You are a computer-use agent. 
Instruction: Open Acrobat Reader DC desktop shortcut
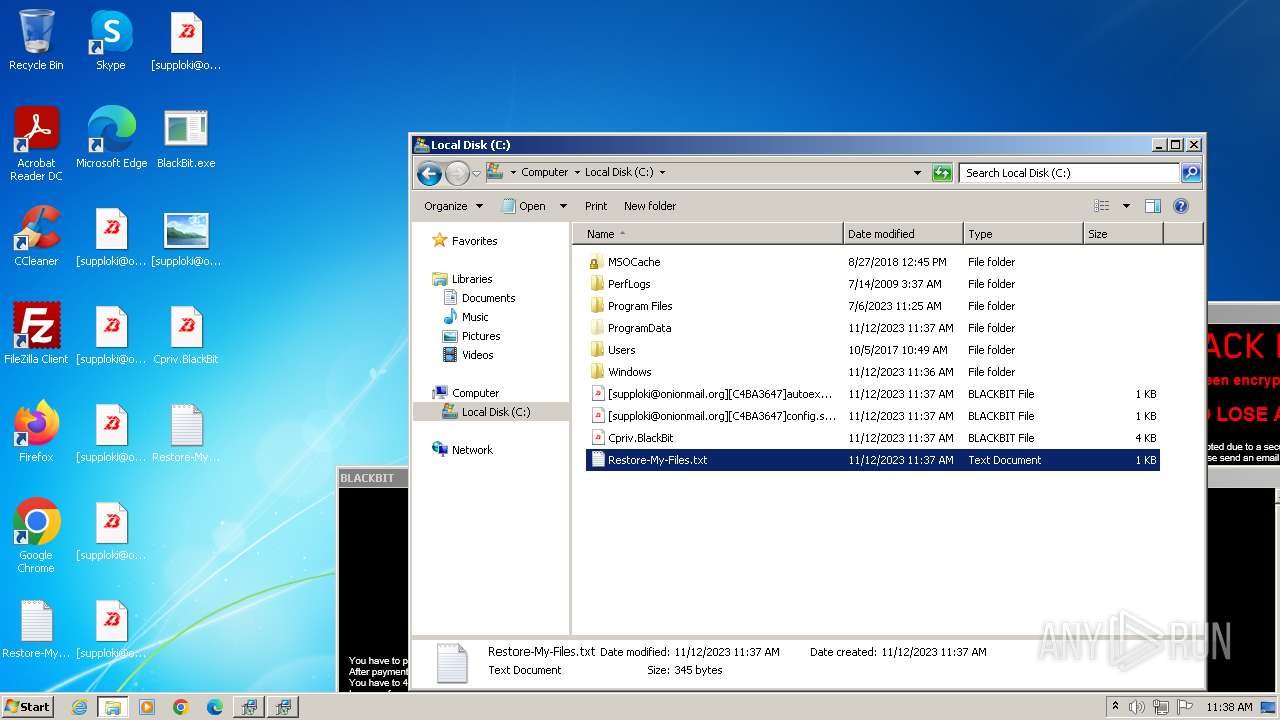[36, 143]
